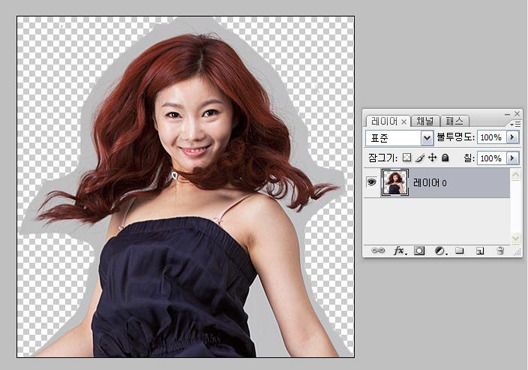The image size is (528, 370).
Task: Click layers list scroll down arrow
Action: click(516, 238)
